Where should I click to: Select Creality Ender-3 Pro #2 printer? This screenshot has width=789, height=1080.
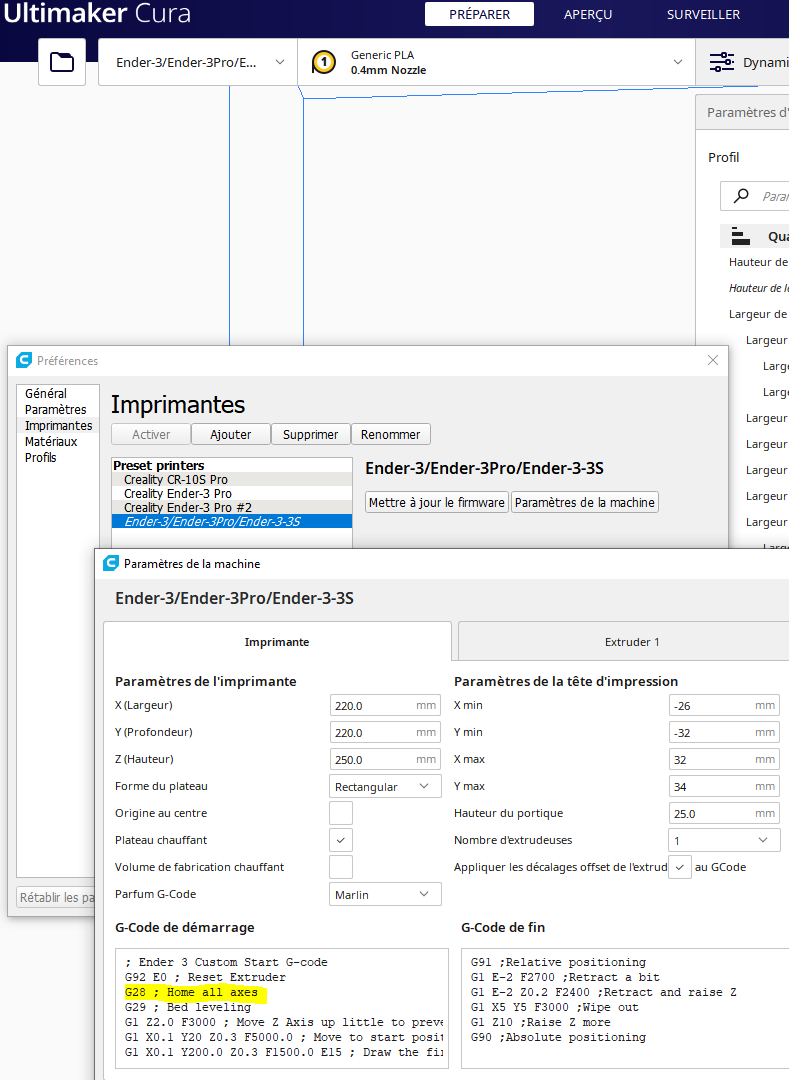tap(231, 508)
